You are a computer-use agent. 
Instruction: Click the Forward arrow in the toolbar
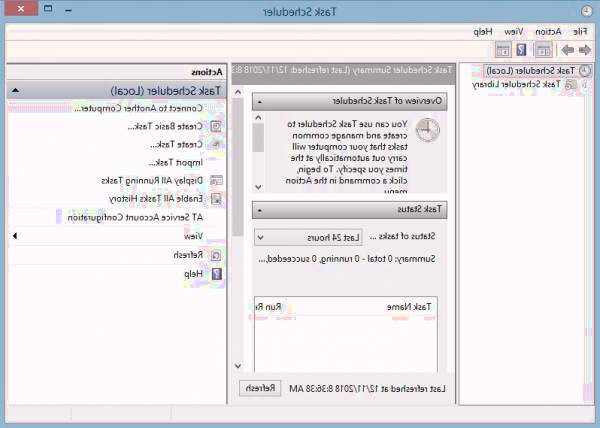pyautogui.click(x=567, y=50)
